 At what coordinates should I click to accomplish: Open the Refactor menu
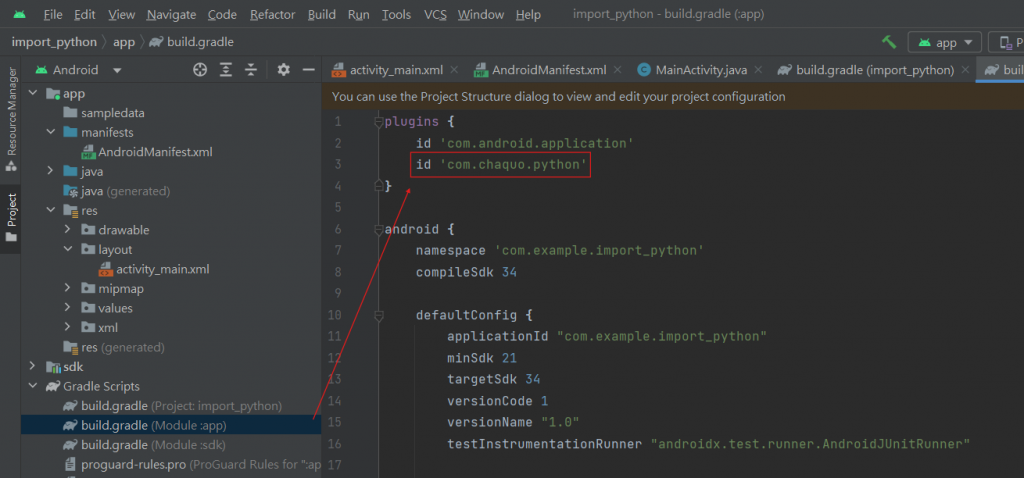pos(272,14)
